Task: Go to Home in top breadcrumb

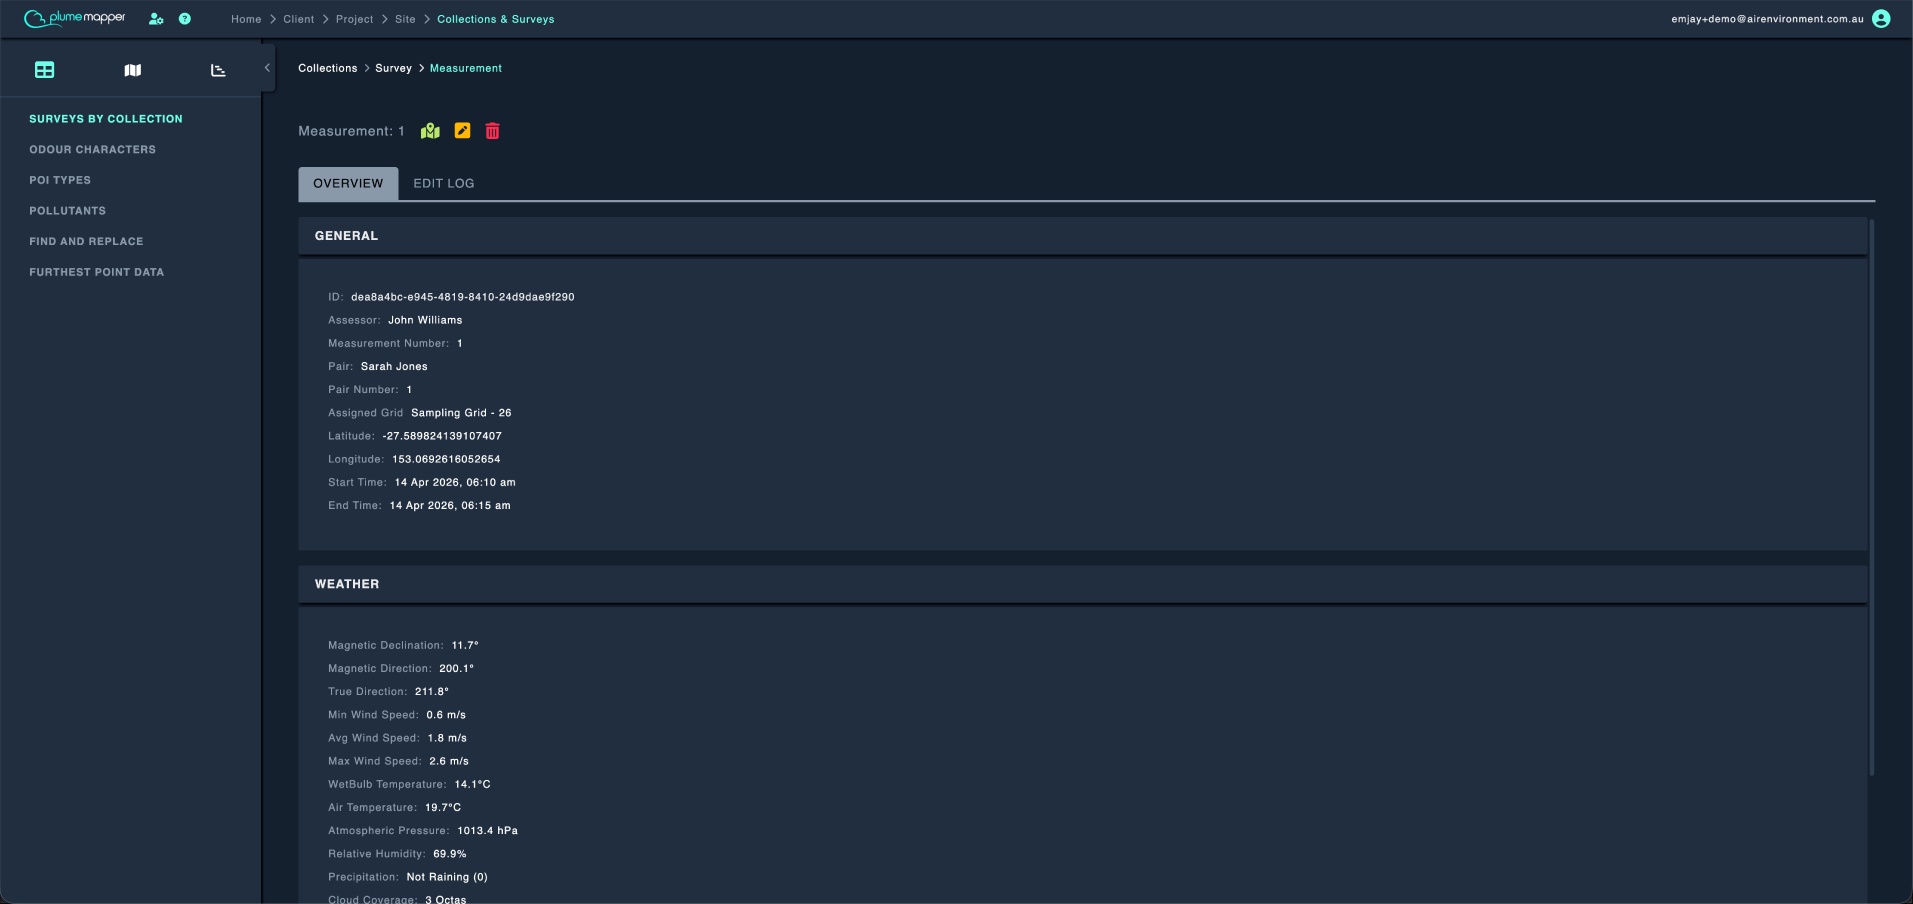Action: 246,19
